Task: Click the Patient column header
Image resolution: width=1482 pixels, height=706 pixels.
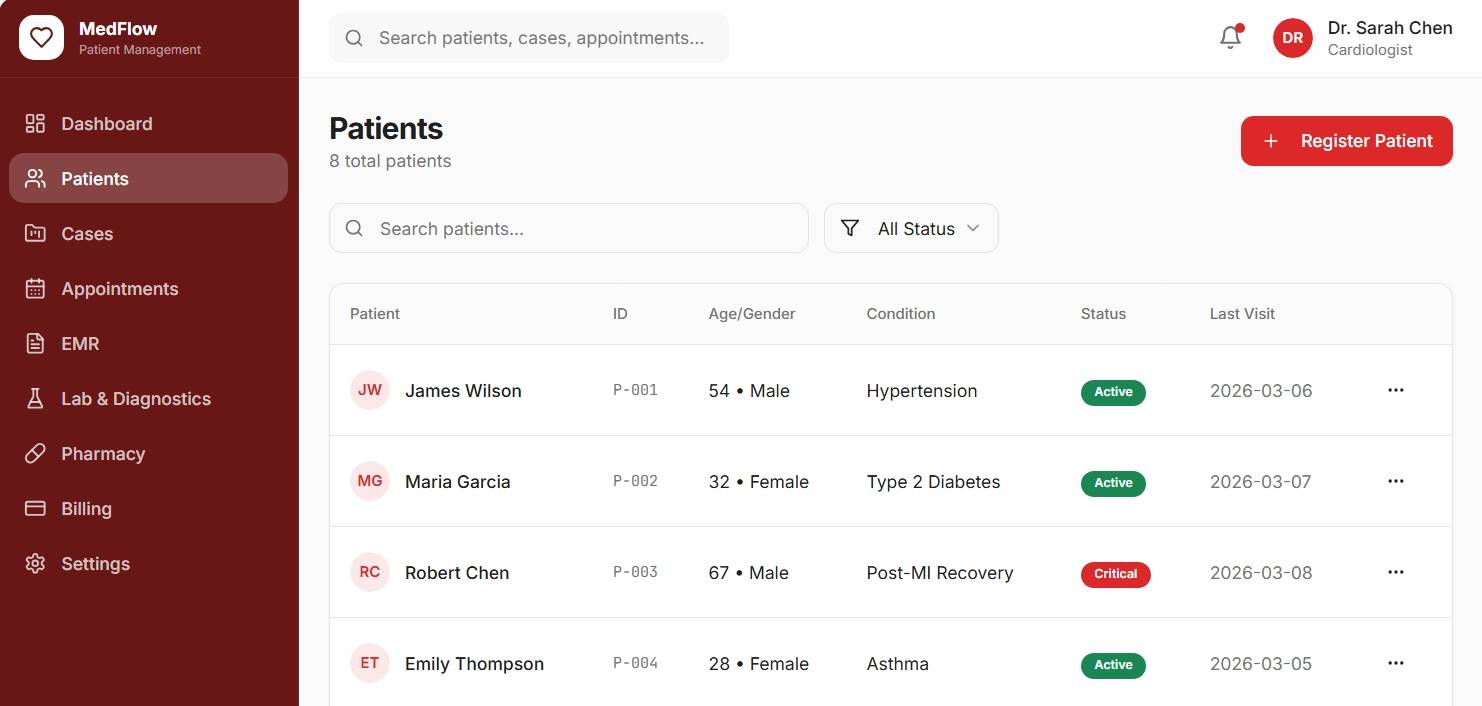Action: click(x=375, y=314)
